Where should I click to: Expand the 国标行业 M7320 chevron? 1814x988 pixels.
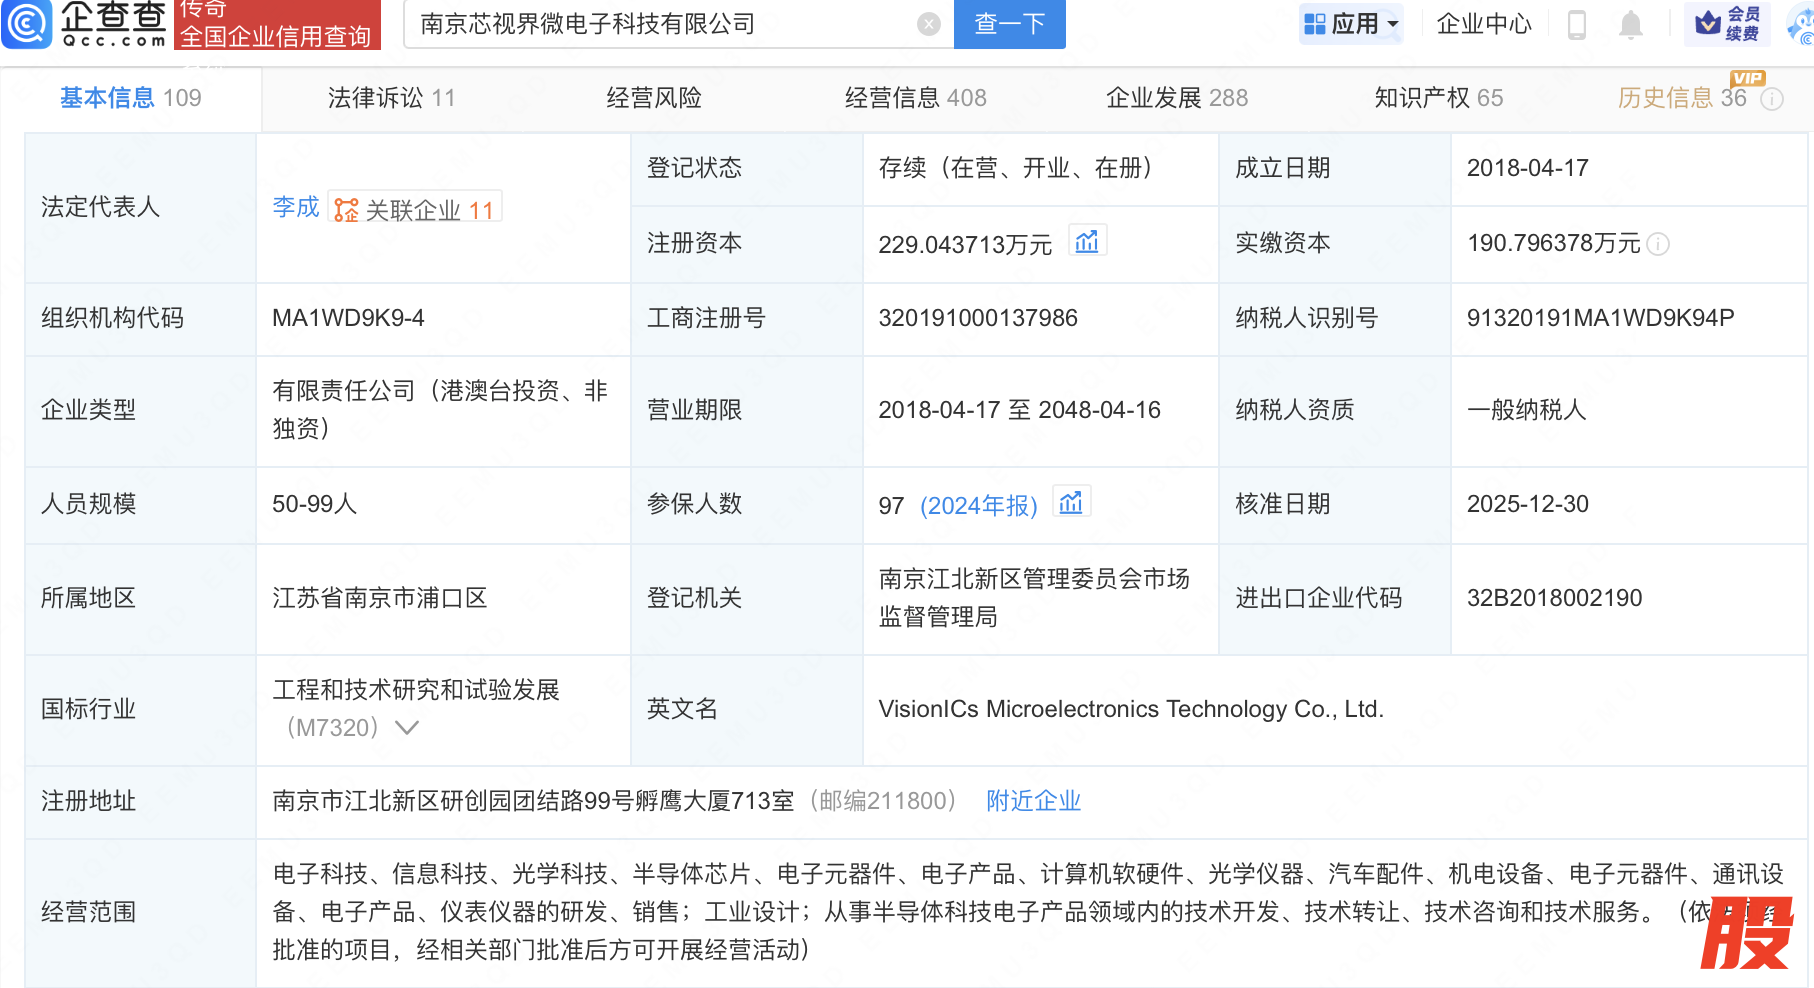407,728
